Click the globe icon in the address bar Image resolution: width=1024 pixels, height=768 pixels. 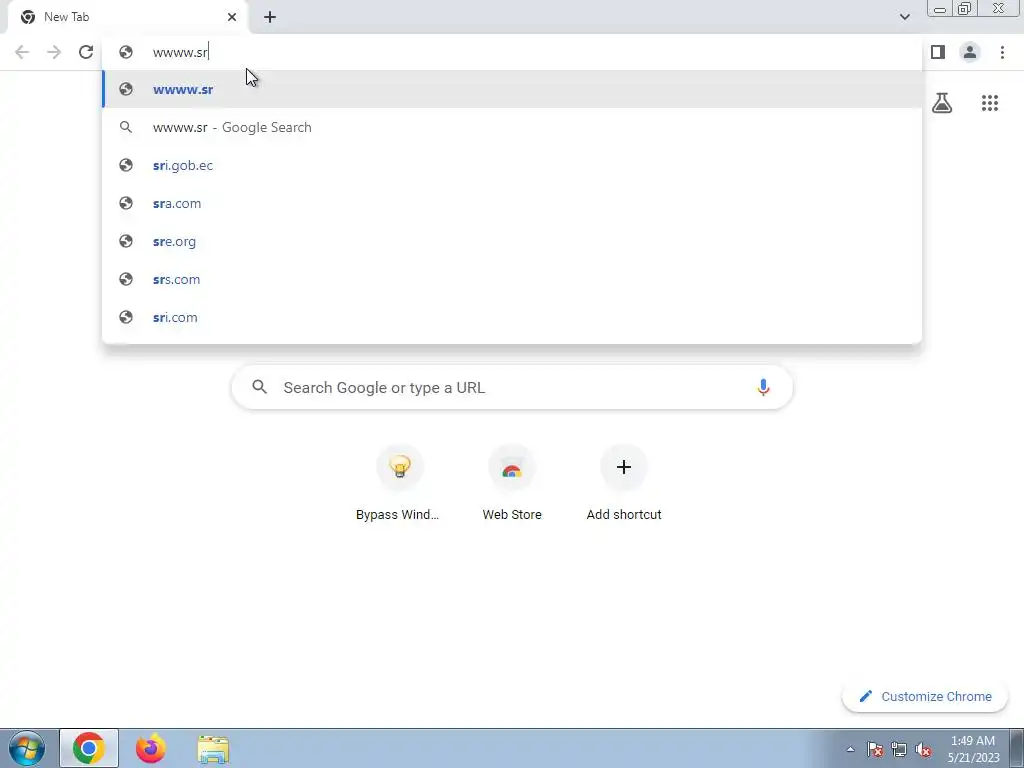pyautogui.click(x=126, y=52)
